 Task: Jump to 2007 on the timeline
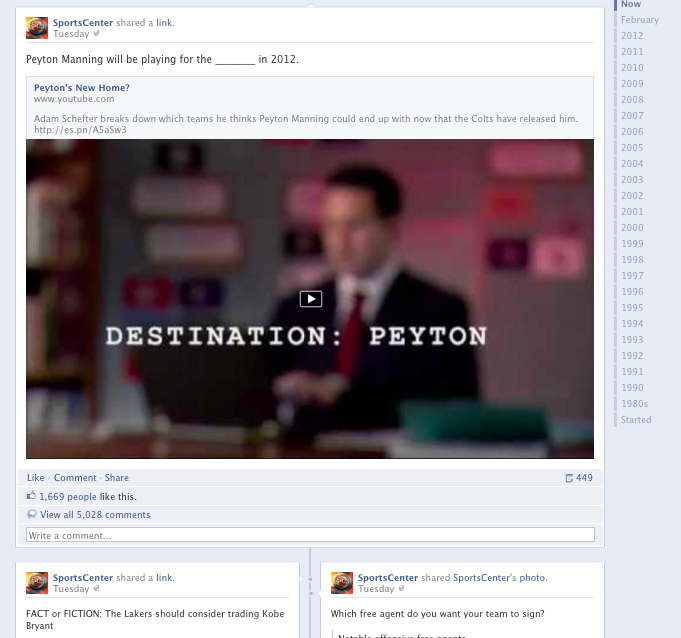pos(632,116)
